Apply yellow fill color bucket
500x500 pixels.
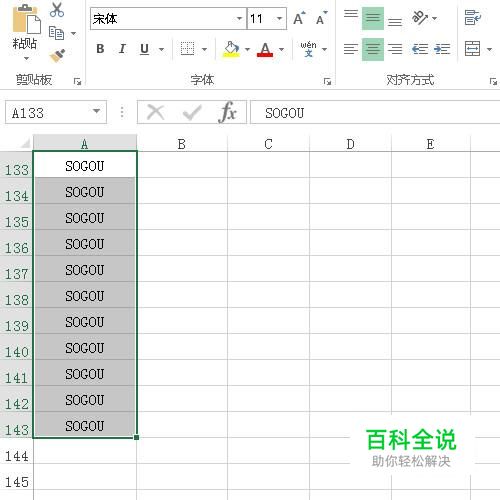pyautogui.click(x=232, y=49)
